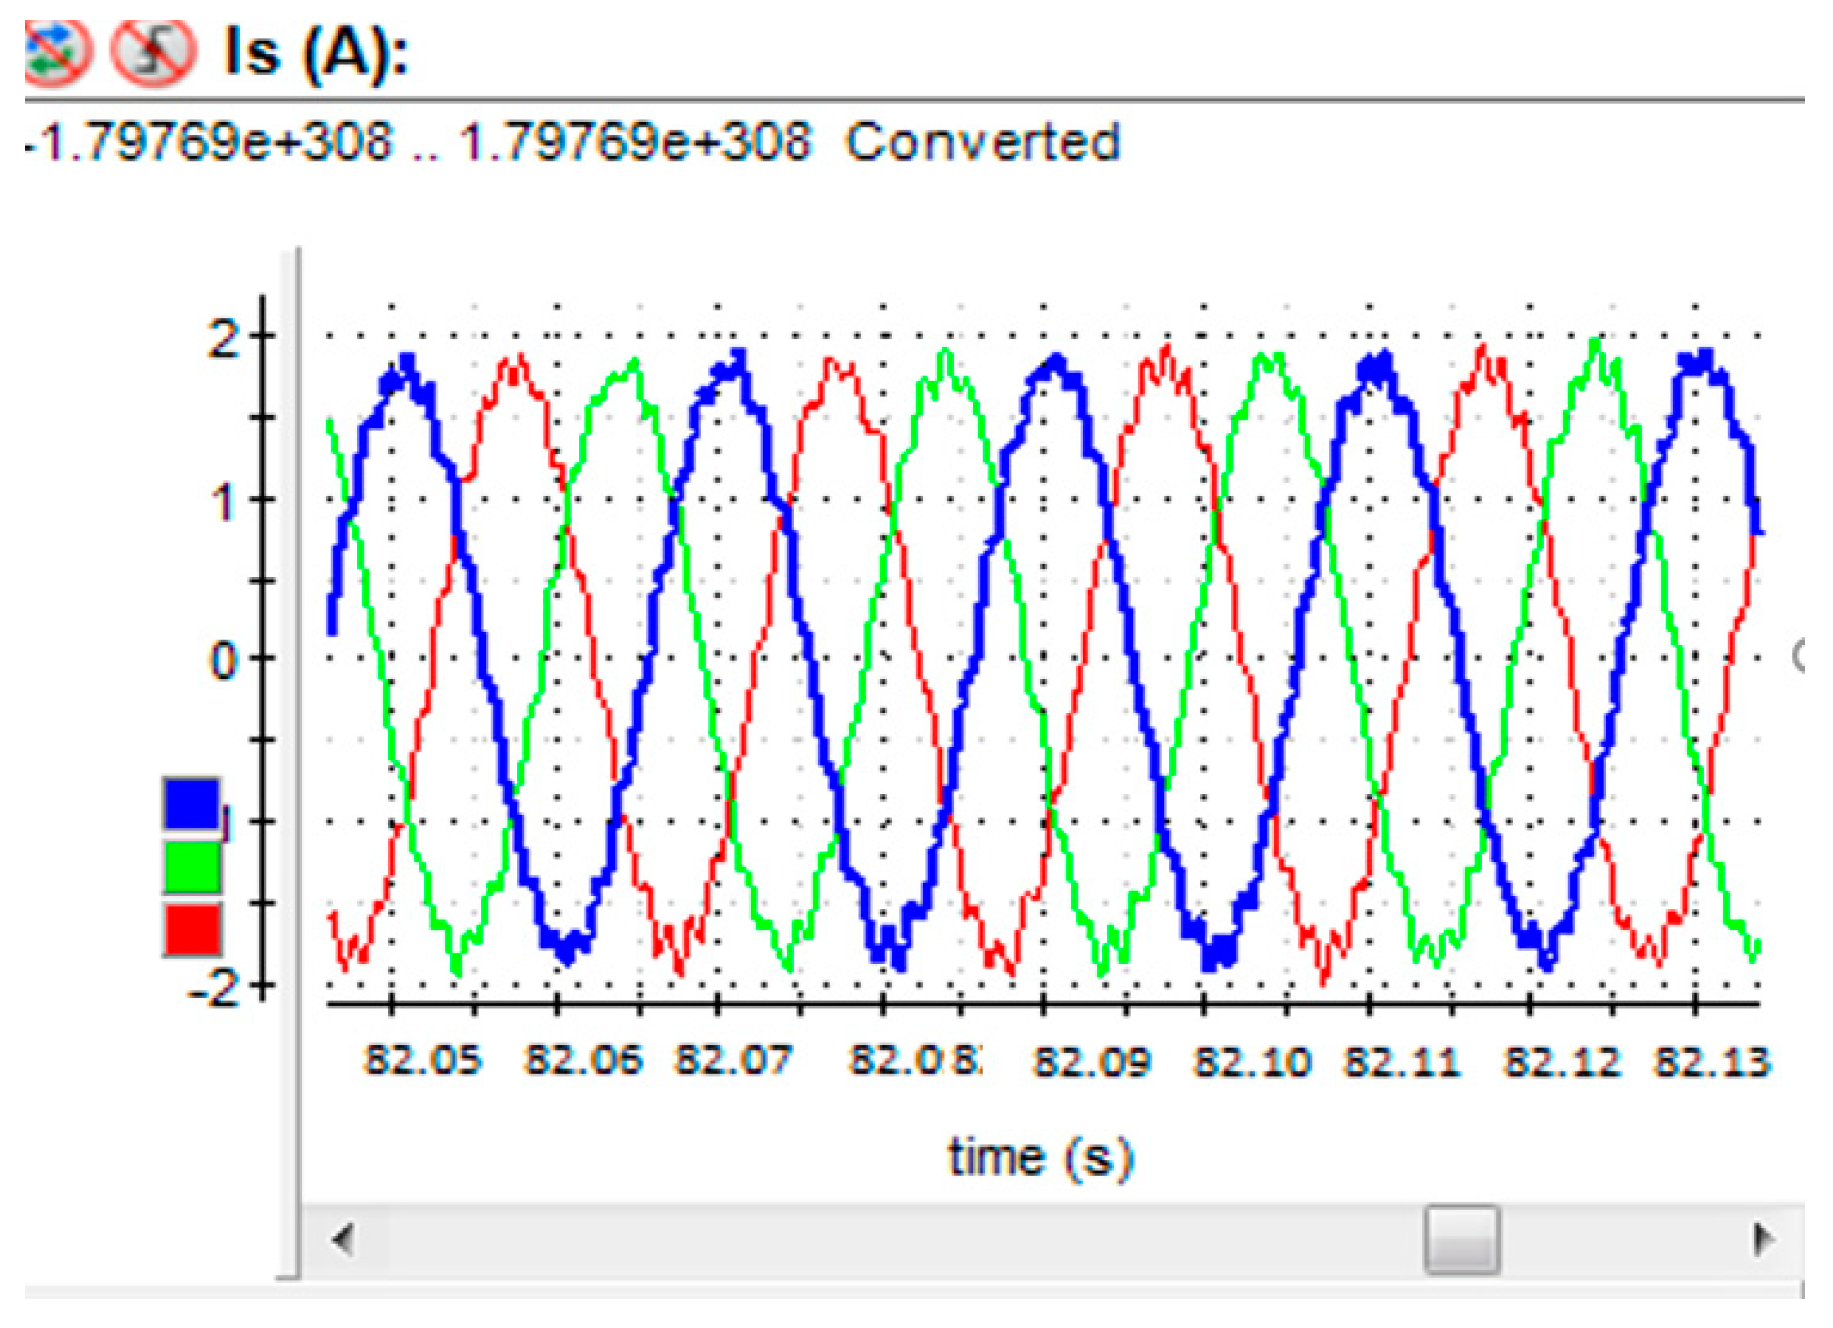Image resolution: width=1833 pixels, height=1328 pixels.
Task: Click the Converted range label
Action: [982, 141]
